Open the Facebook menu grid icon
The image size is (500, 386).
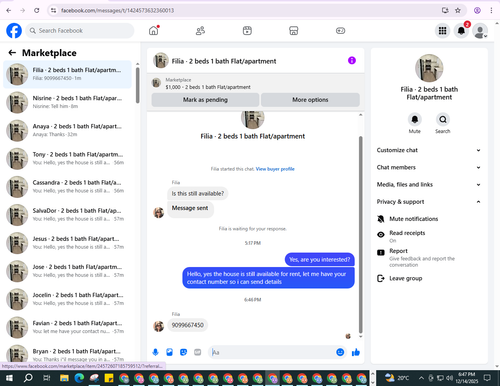442,31
